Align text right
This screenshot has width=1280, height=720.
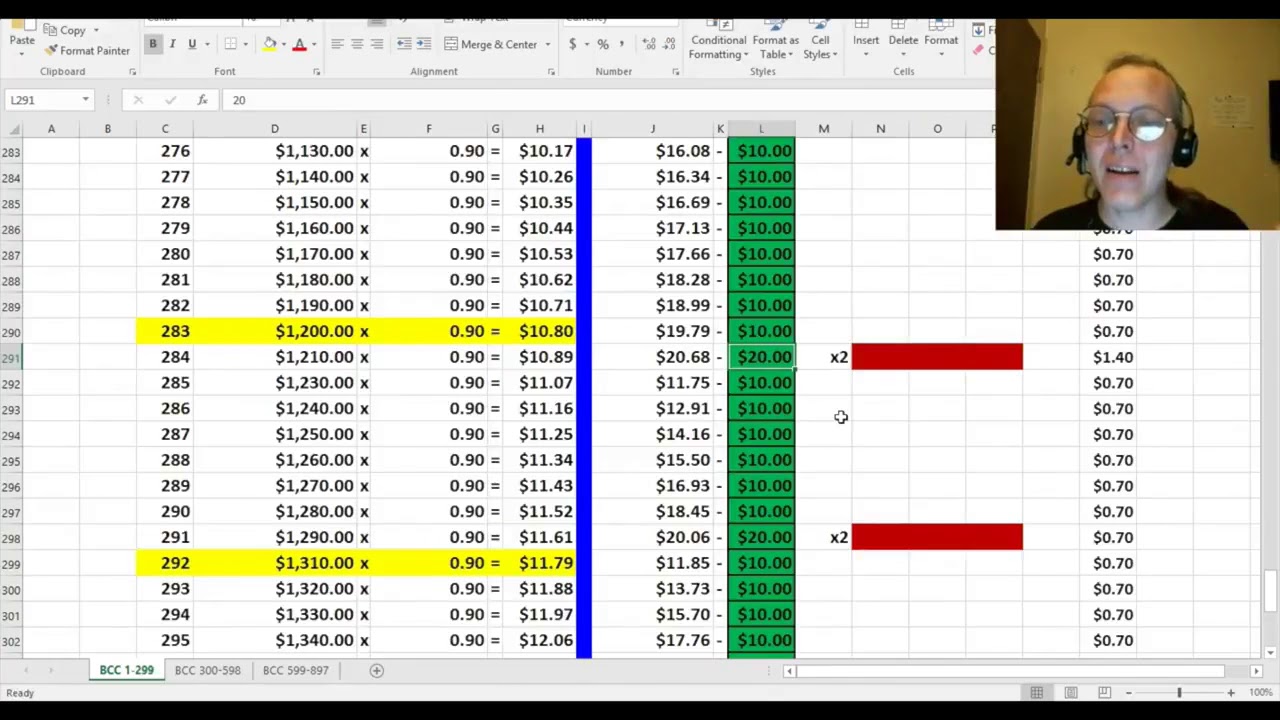[376, 44]
